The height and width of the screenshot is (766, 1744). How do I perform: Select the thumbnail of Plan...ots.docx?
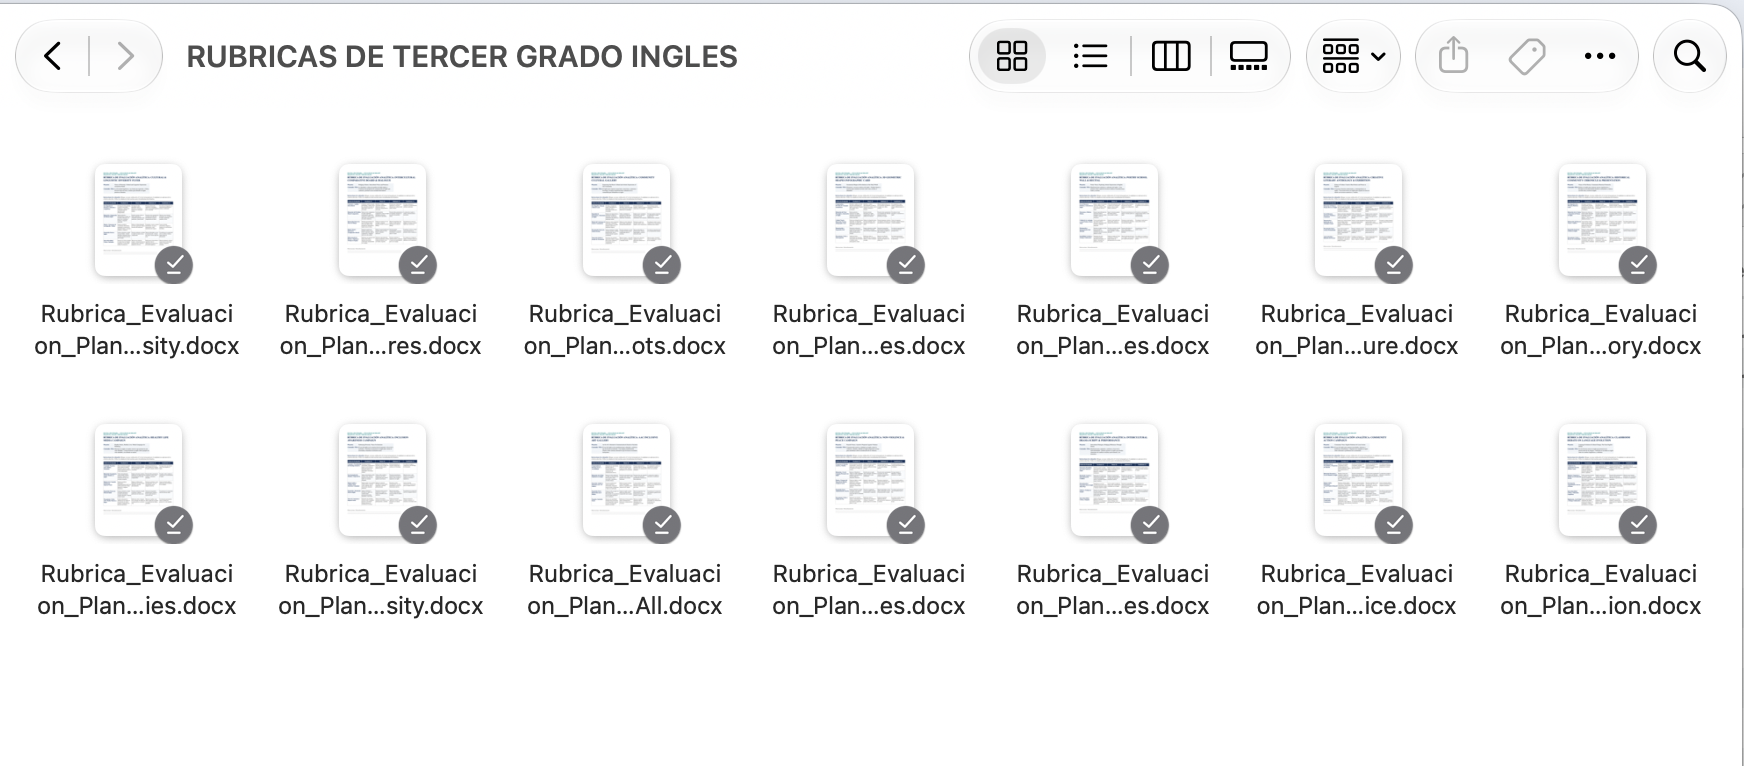[626, 220]
